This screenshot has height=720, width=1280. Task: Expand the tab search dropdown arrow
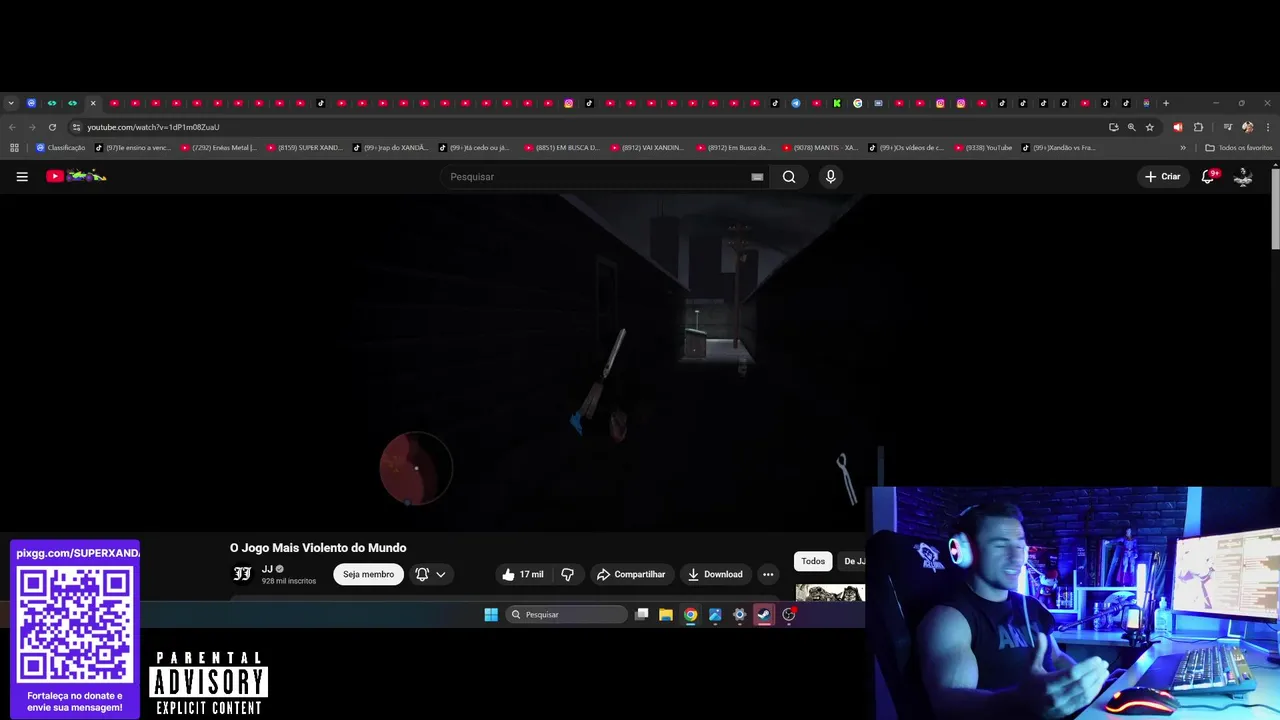point(11,103)
